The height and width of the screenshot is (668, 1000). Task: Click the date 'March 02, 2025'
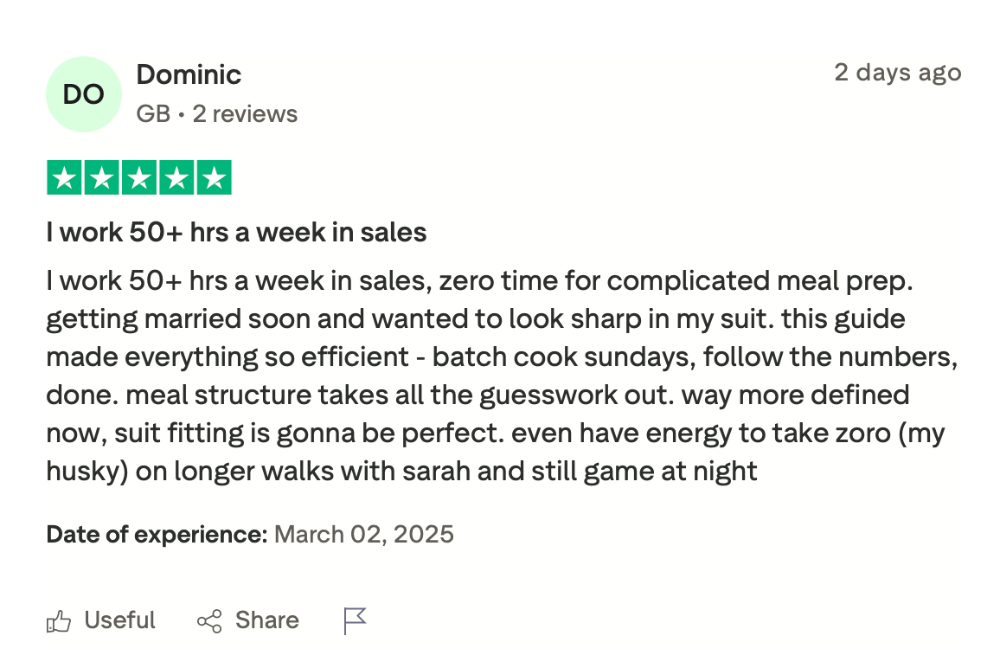tap(364, 534)
